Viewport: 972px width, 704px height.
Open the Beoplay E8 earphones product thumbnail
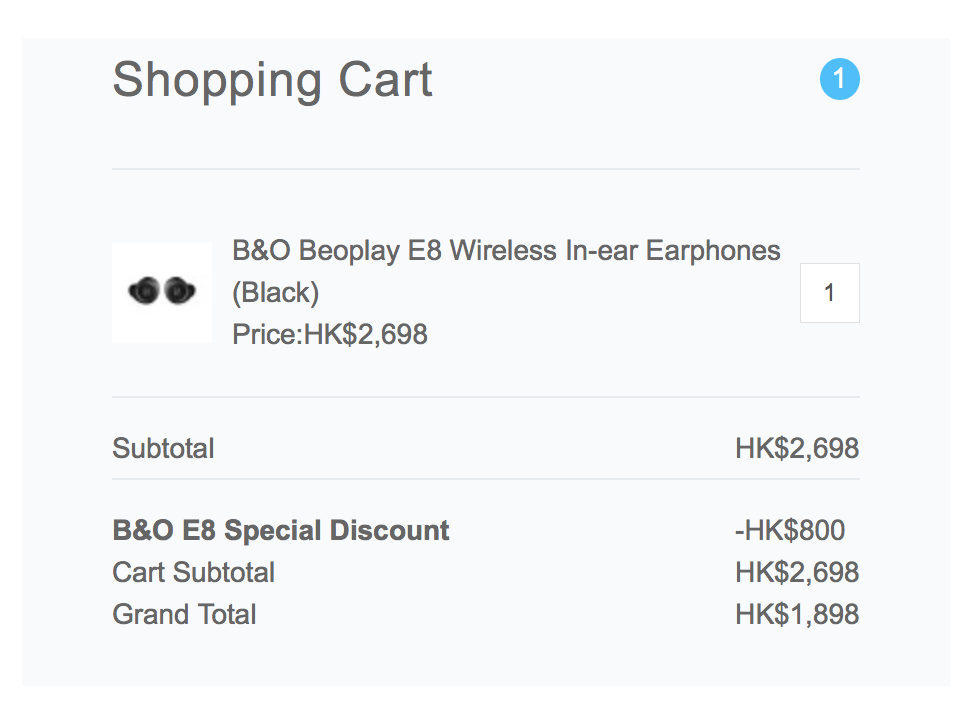[162, 293]
